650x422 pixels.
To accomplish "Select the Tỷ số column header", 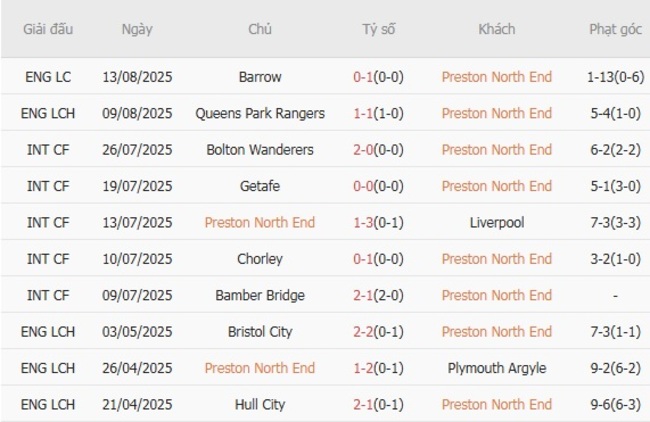I will point(379,29).
